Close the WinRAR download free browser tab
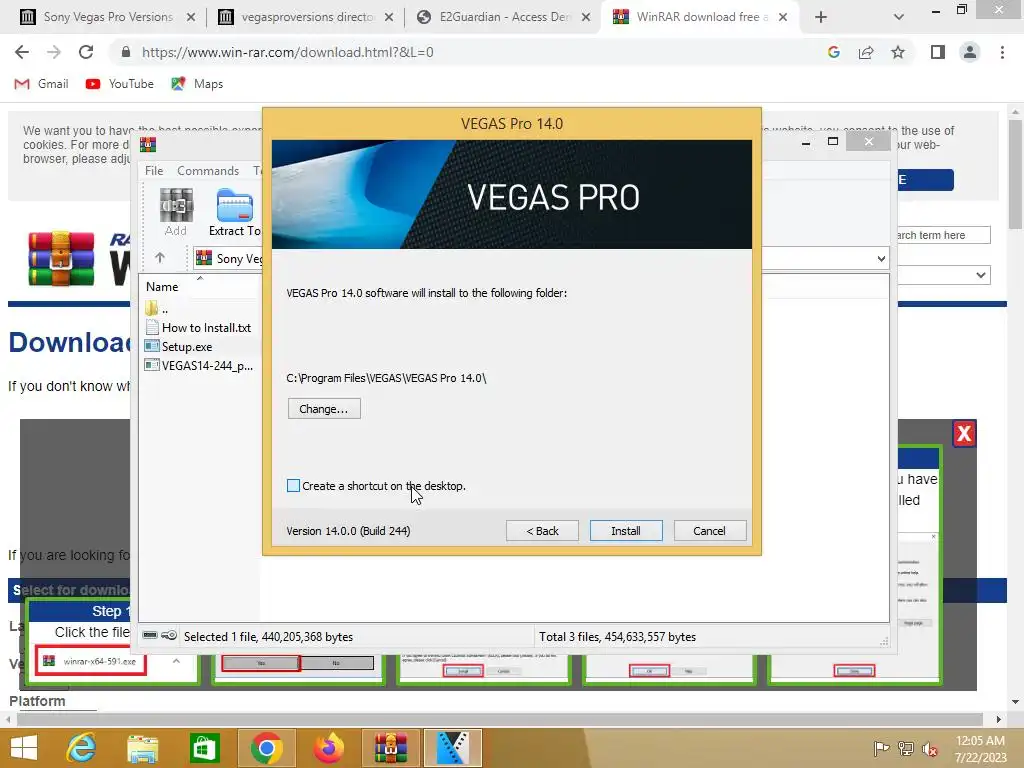Screen dimensions: 1024x768 [x=783, y=17]
